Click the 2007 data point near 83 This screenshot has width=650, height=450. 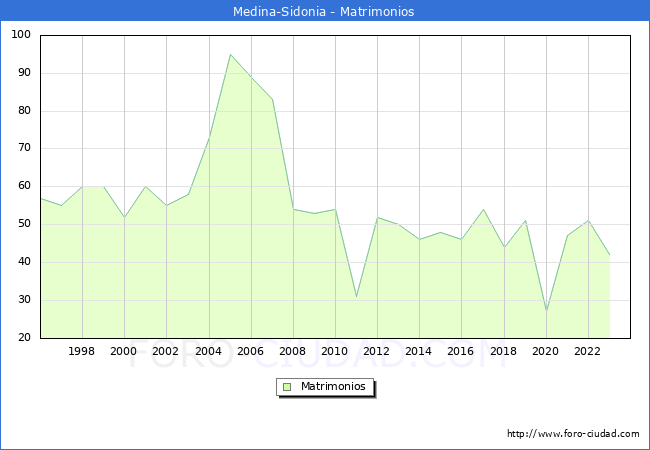(x=272, y=99)
